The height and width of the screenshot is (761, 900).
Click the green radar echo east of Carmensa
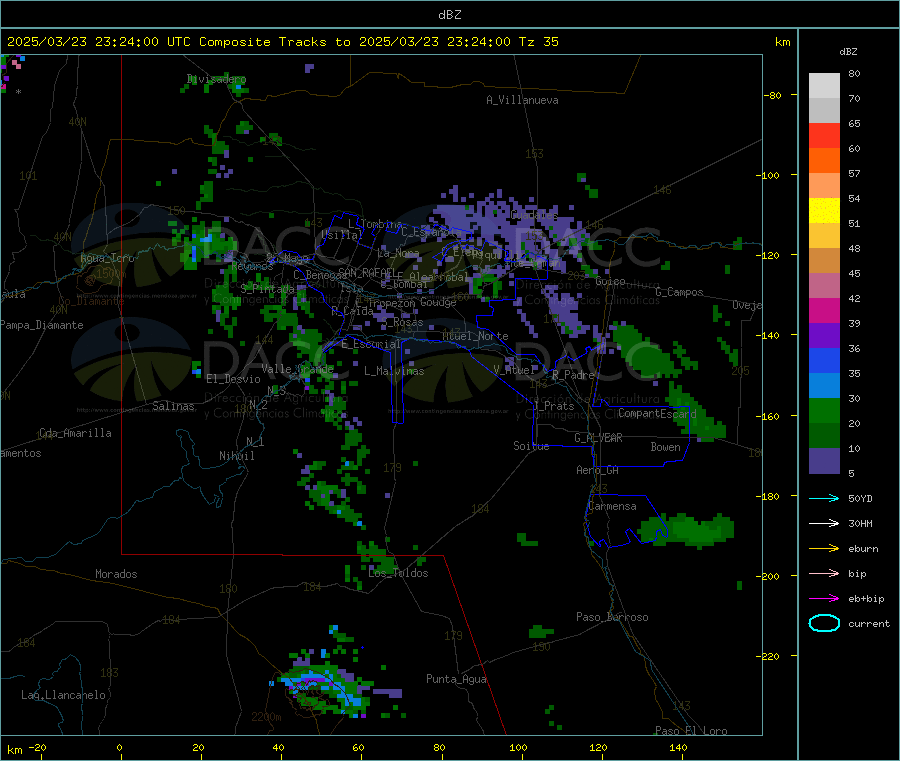pos(687,530)
